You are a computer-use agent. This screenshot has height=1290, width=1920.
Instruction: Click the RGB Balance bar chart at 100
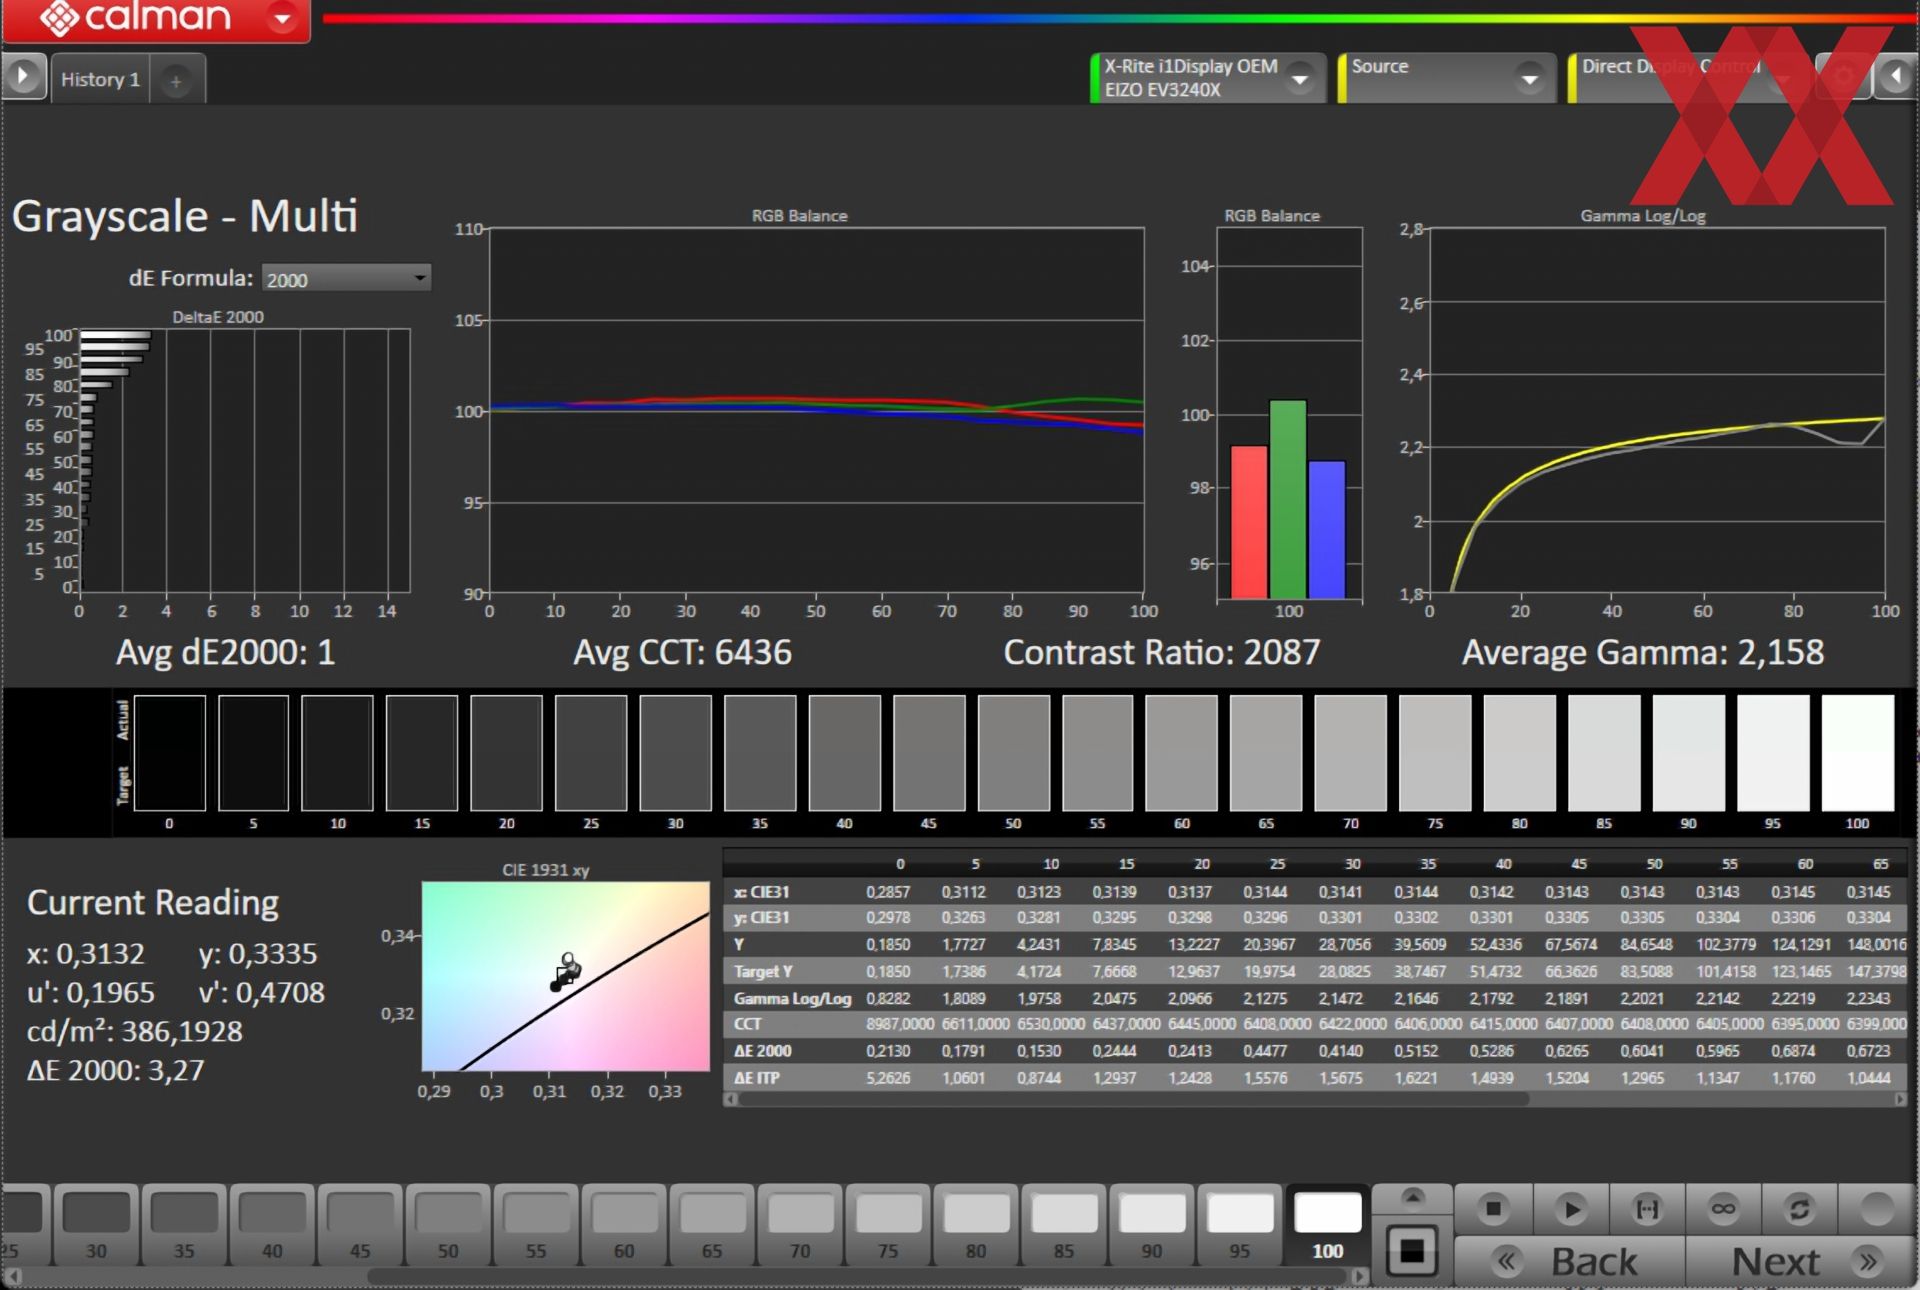click(x=1289, y=413)
